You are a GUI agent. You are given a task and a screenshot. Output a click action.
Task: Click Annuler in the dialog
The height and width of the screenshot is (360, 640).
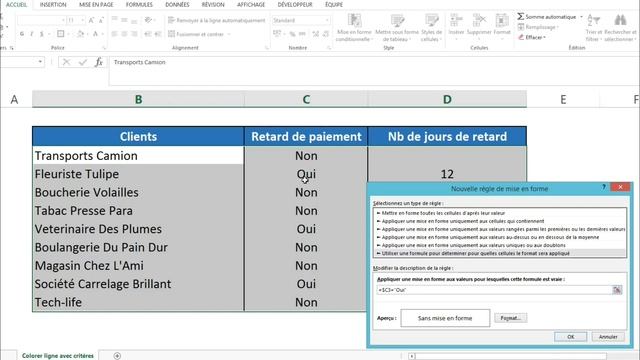point(608,337)
